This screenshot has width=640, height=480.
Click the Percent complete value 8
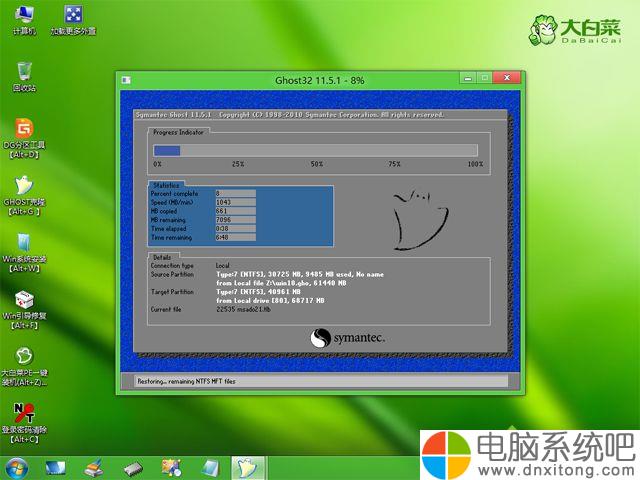pos(236,193)
